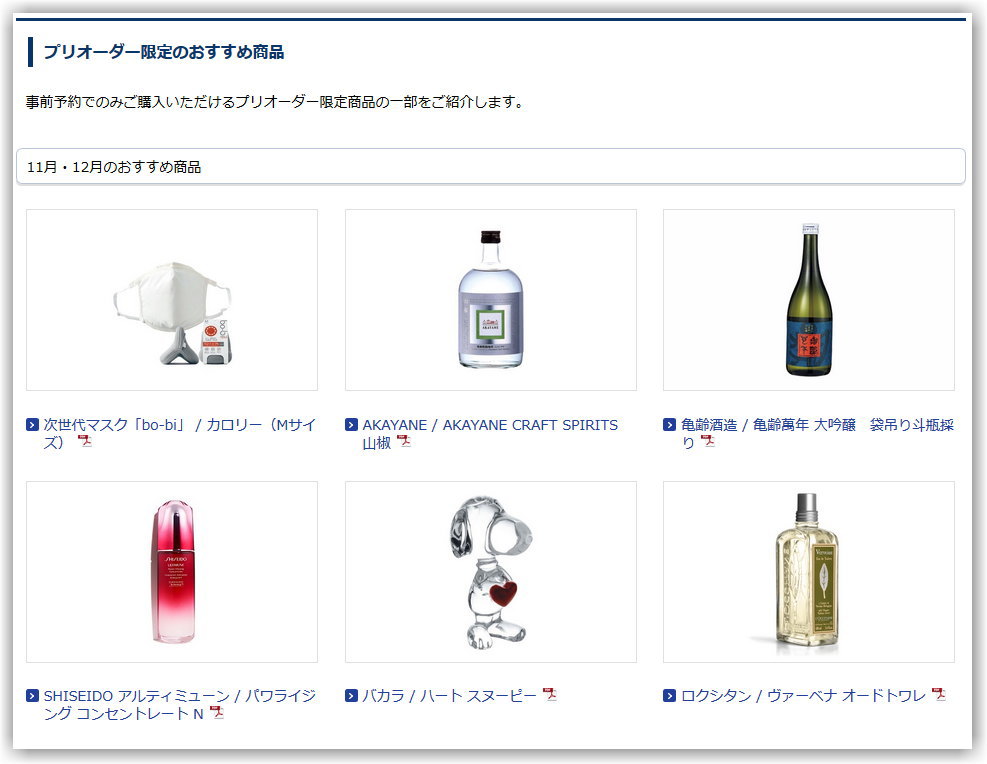This screenshot has width=987, height=764.
Task: Click heading プリオーダー限定のおすすめ商品
Action: click(x=164, y=52)
